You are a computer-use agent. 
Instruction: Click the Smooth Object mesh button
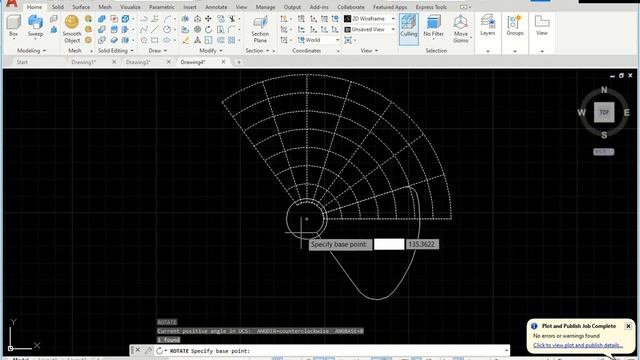click(x=72, y=29)
